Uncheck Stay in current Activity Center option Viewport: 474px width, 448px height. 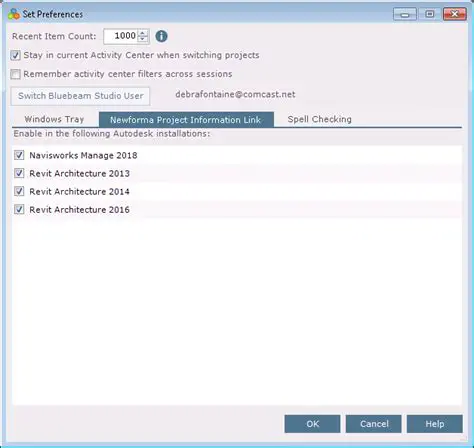15,55
